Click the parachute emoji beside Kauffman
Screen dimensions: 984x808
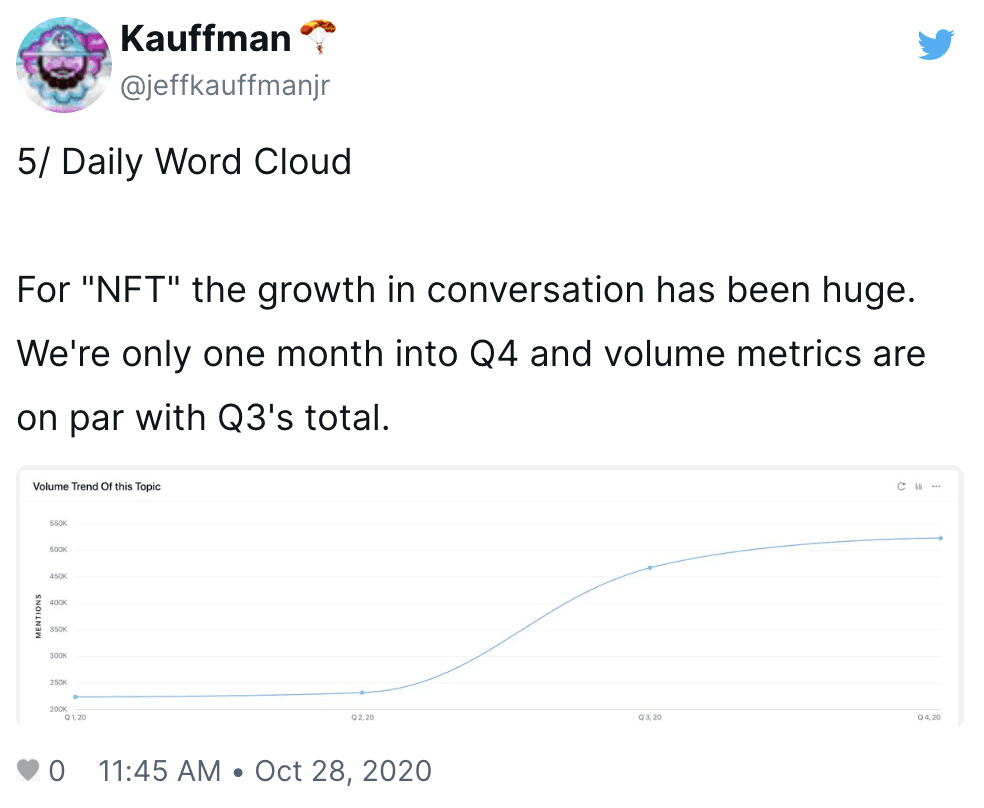tap(318, 36)
